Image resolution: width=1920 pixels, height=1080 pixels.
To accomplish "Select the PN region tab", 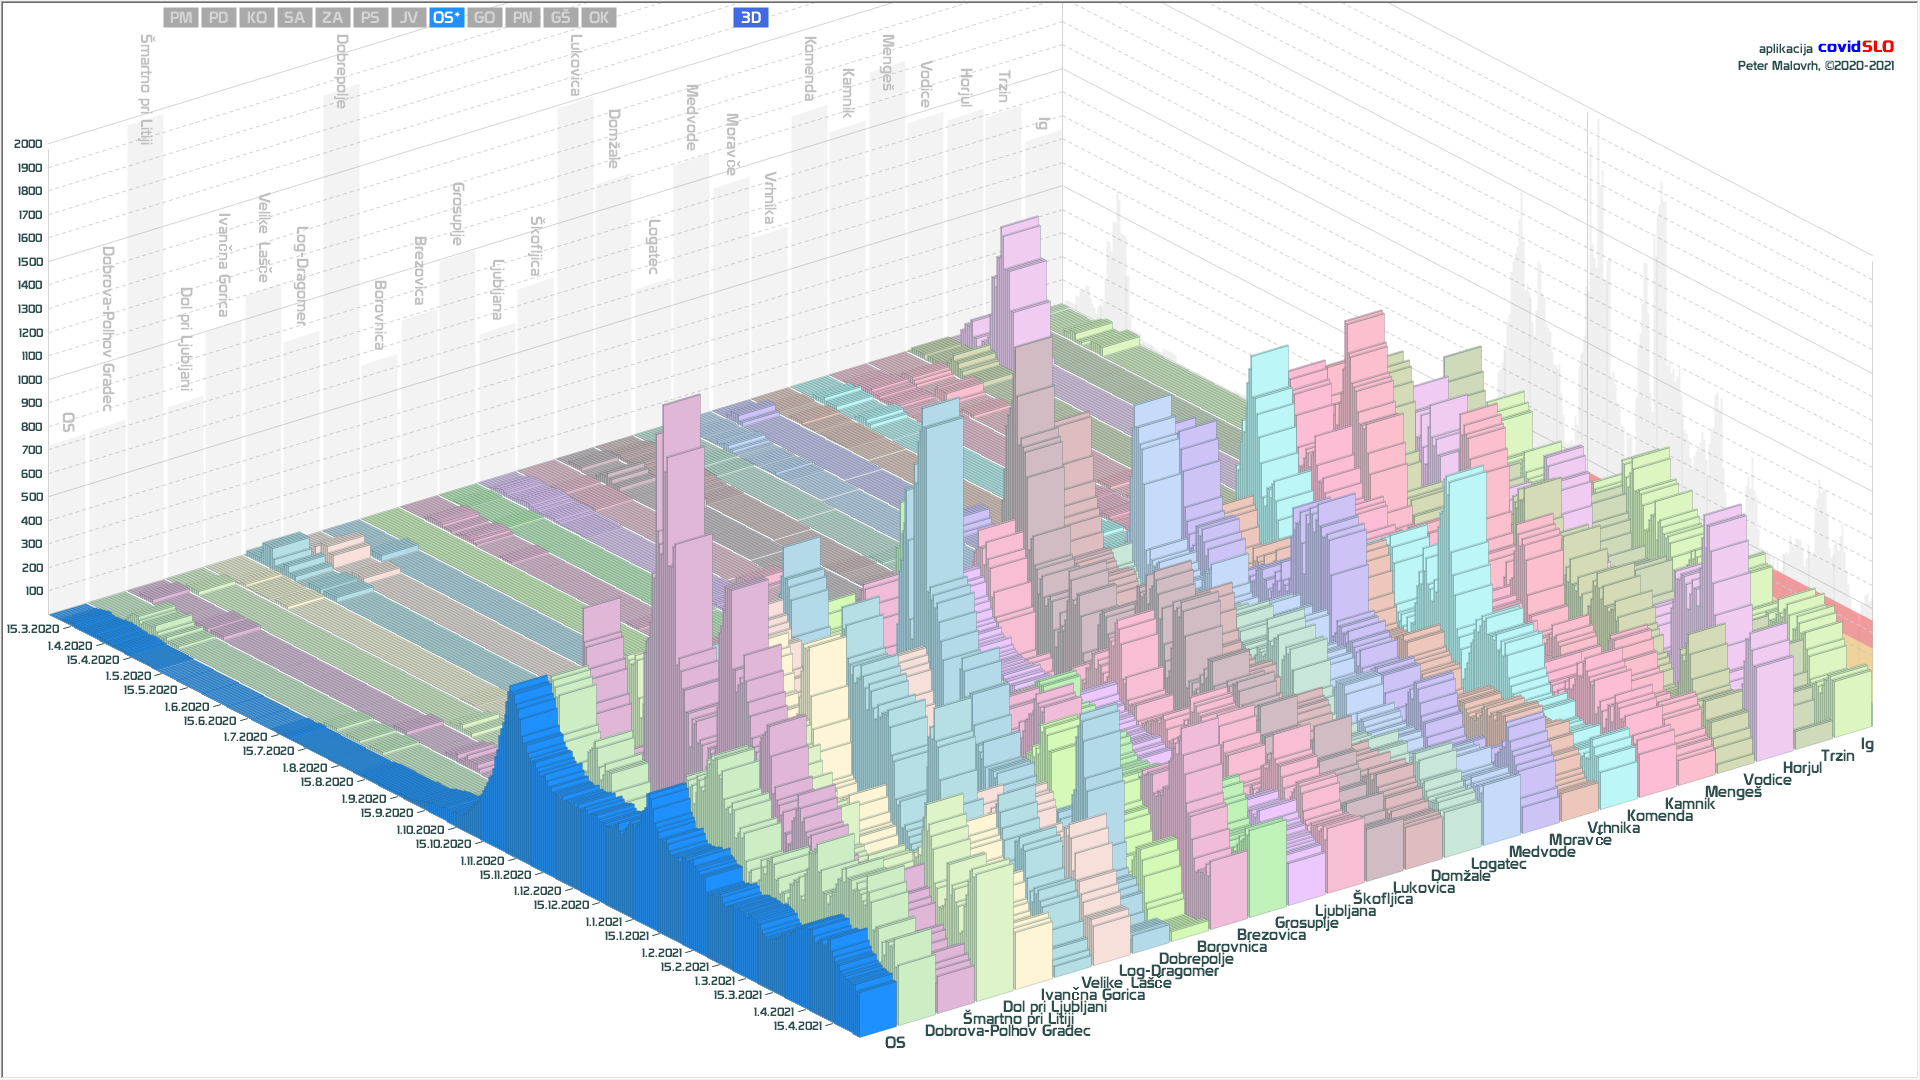I will point(523,17).
